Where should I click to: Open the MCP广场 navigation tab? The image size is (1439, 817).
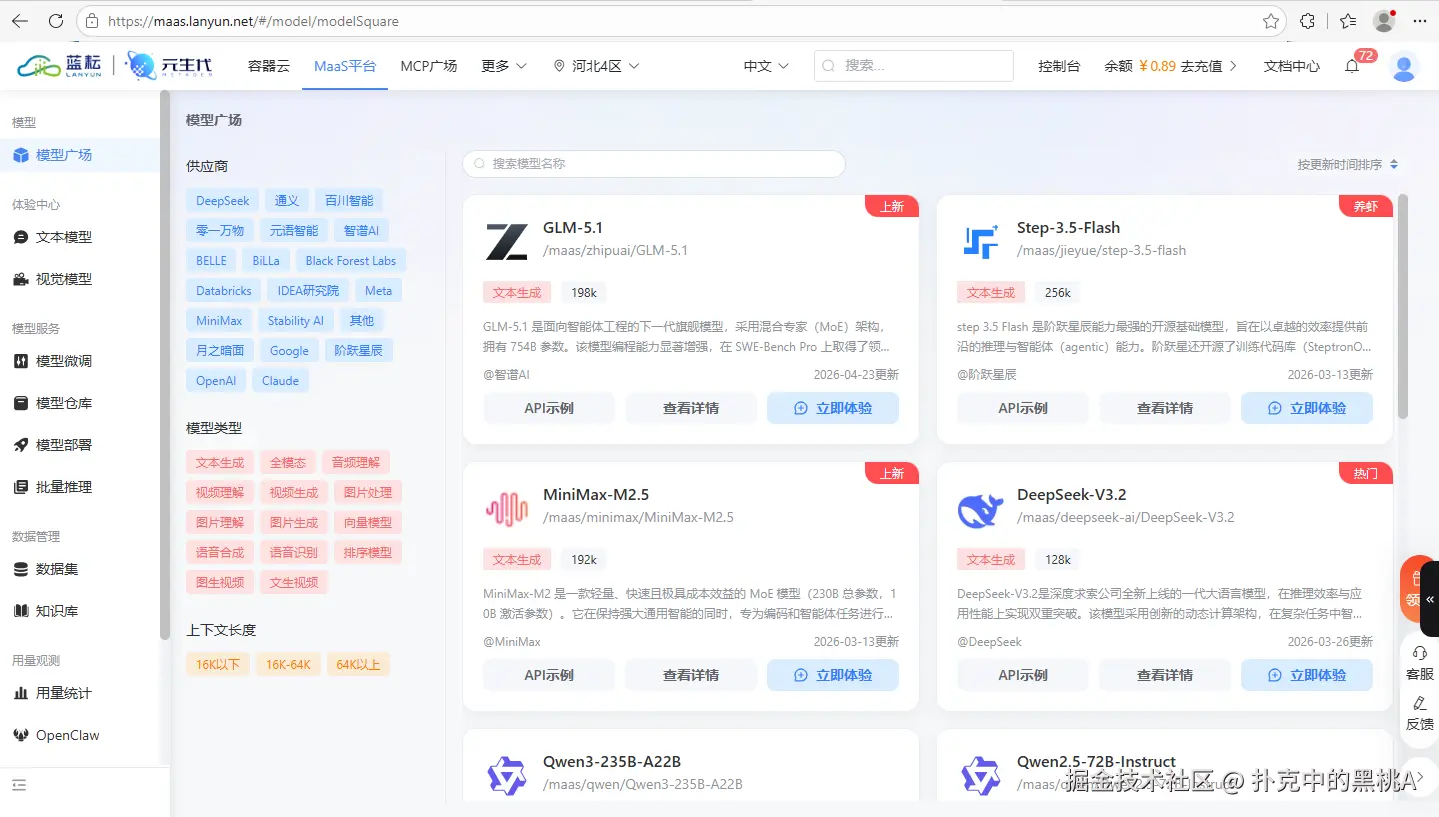[429, 66]
